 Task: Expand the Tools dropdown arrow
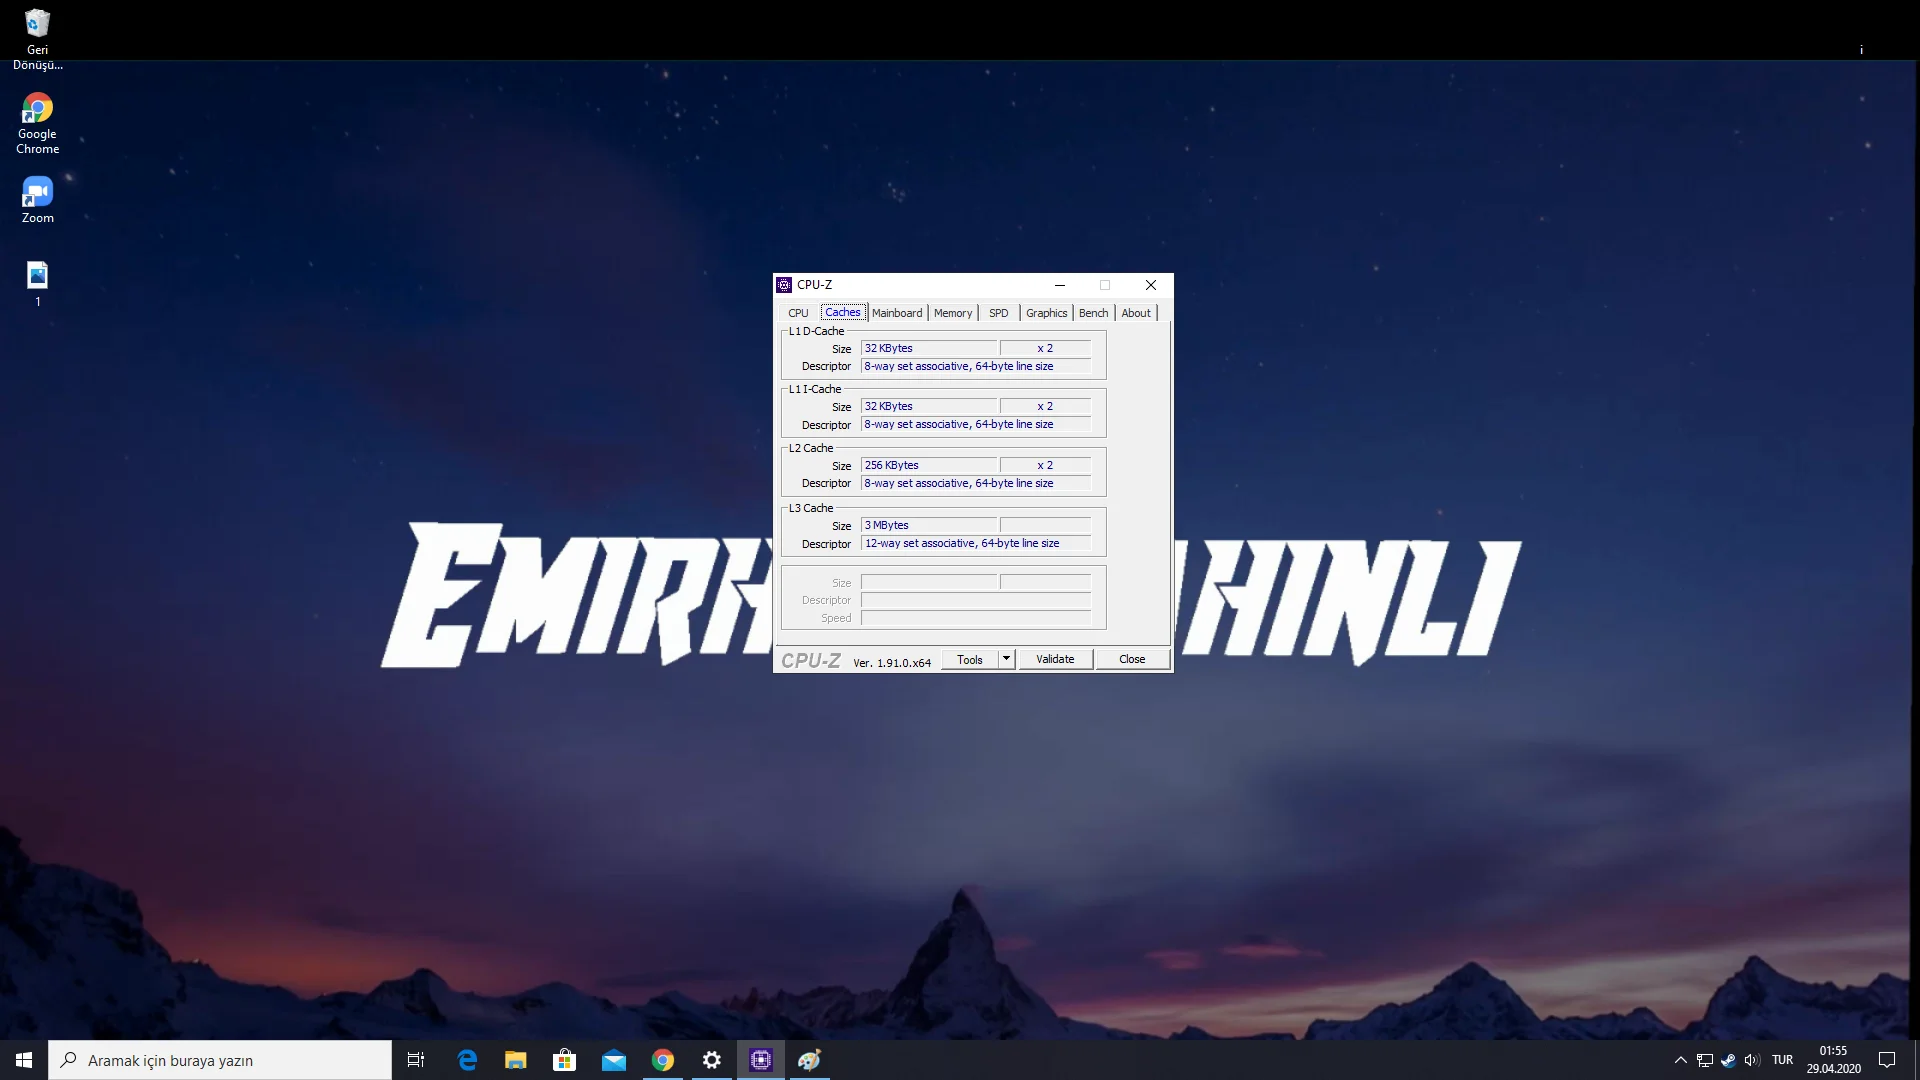(1007, 659)
